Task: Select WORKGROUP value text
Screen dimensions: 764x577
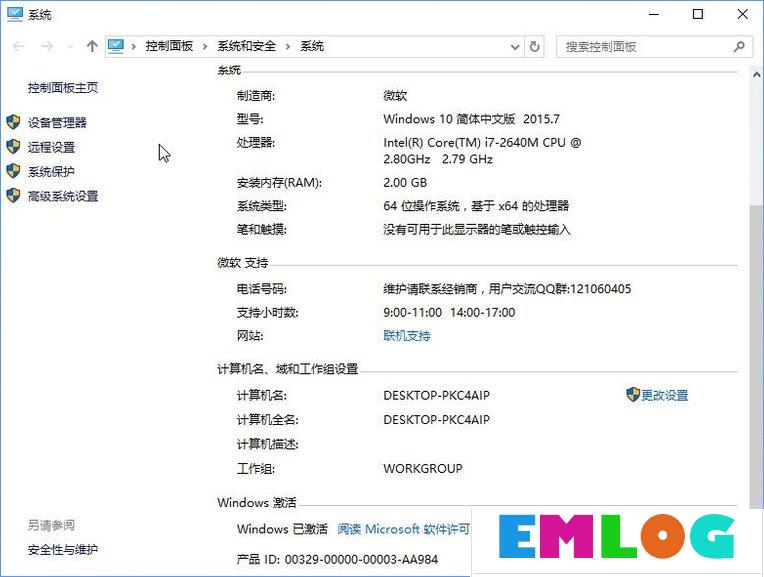Action: (423, 468)
